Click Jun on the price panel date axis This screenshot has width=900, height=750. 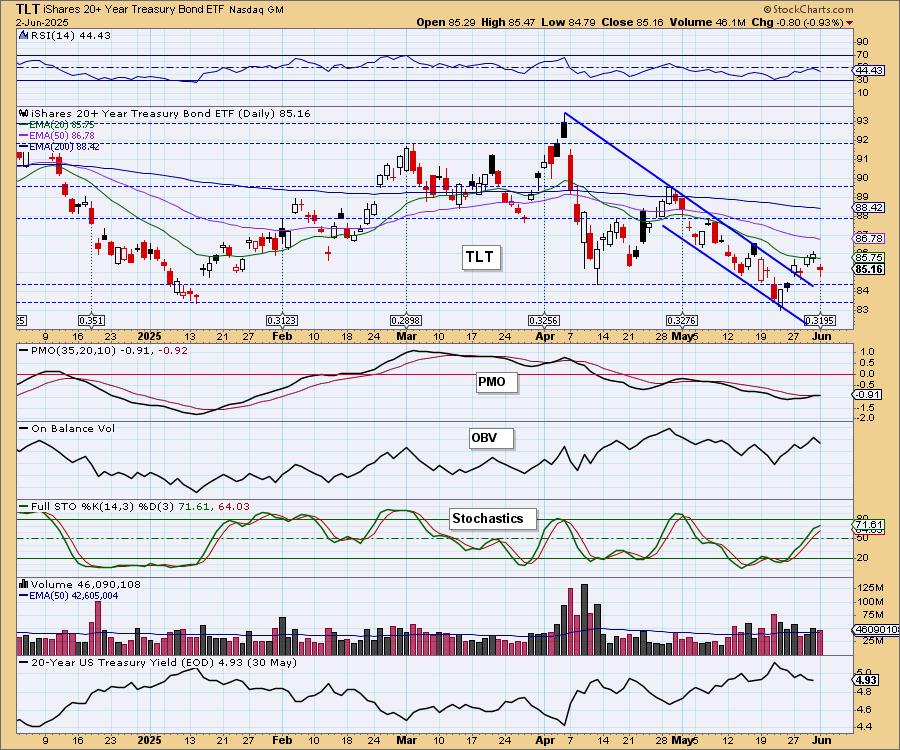[821, 336]
